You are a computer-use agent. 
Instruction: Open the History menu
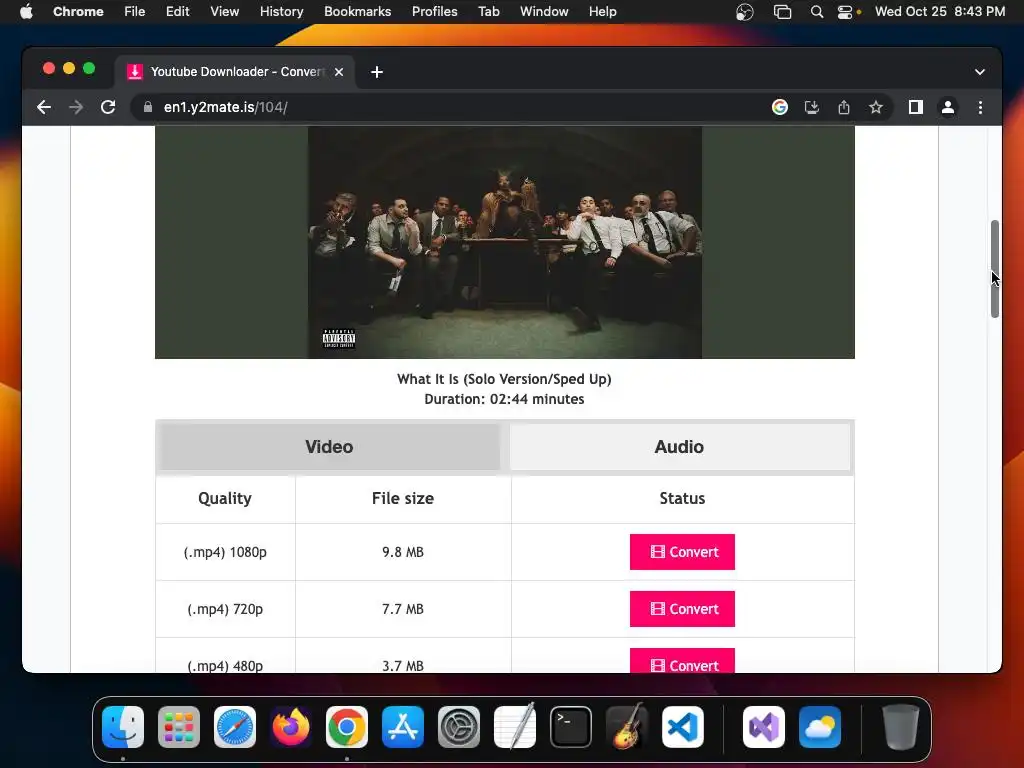point(281,11)
